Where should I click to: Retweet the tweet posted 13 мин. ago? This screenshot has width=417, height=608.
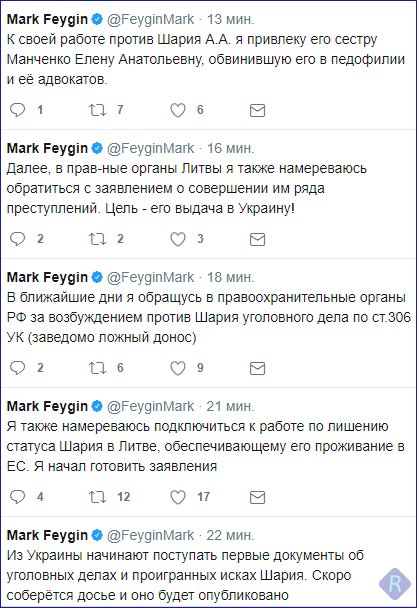click(97, 110)
